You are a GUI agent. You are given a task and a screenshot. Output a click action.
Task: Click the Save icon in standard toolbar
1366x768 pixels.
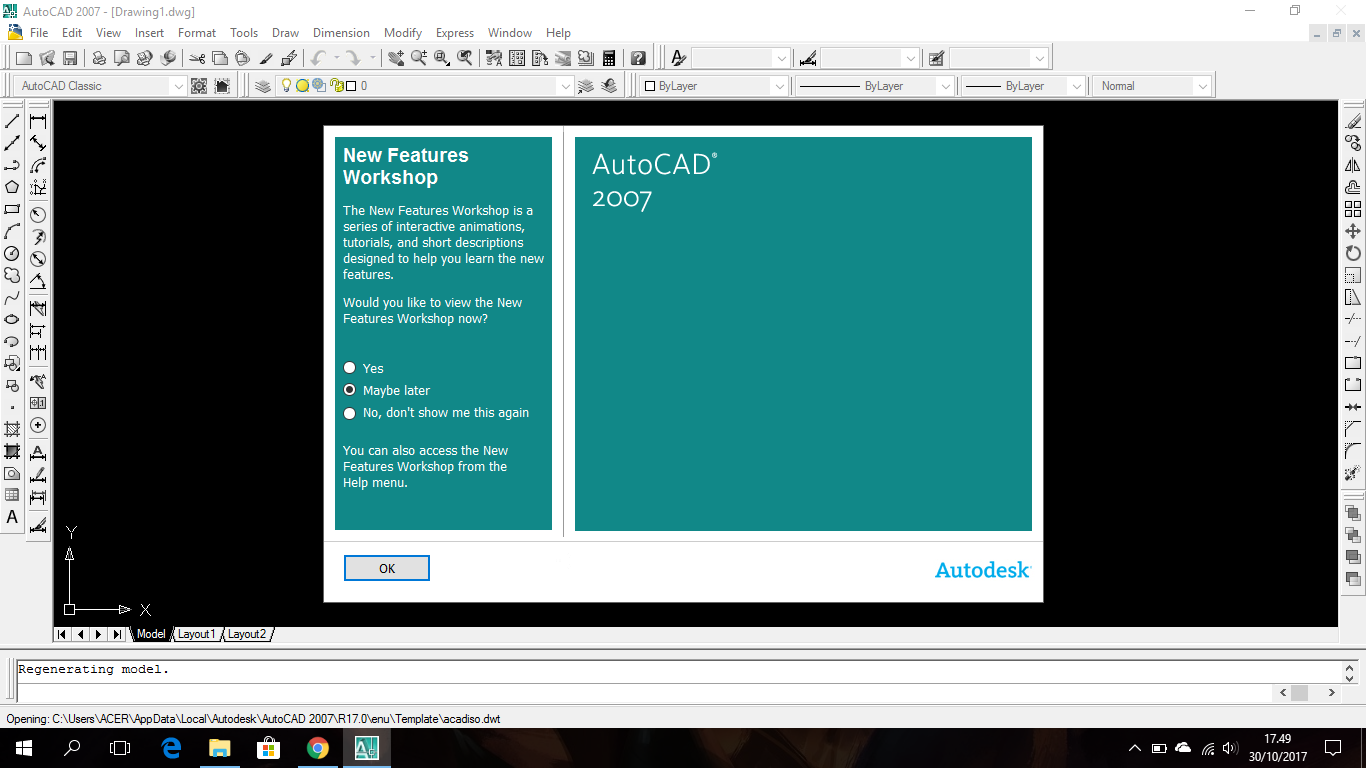click(70, 58)
